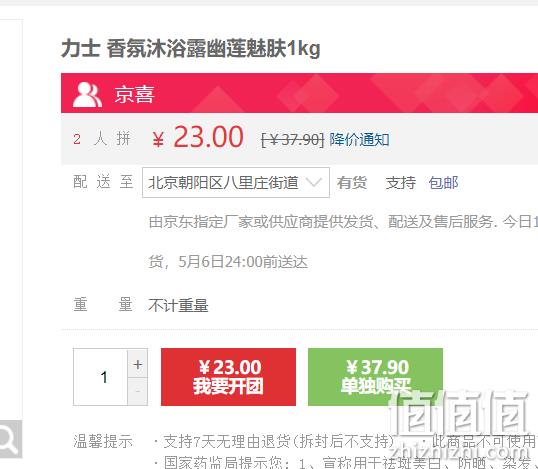The height and width of the screenshot is (469, 538).
Task: Start a group buy with 我要开团 button
Action: [x=228, y=377]
